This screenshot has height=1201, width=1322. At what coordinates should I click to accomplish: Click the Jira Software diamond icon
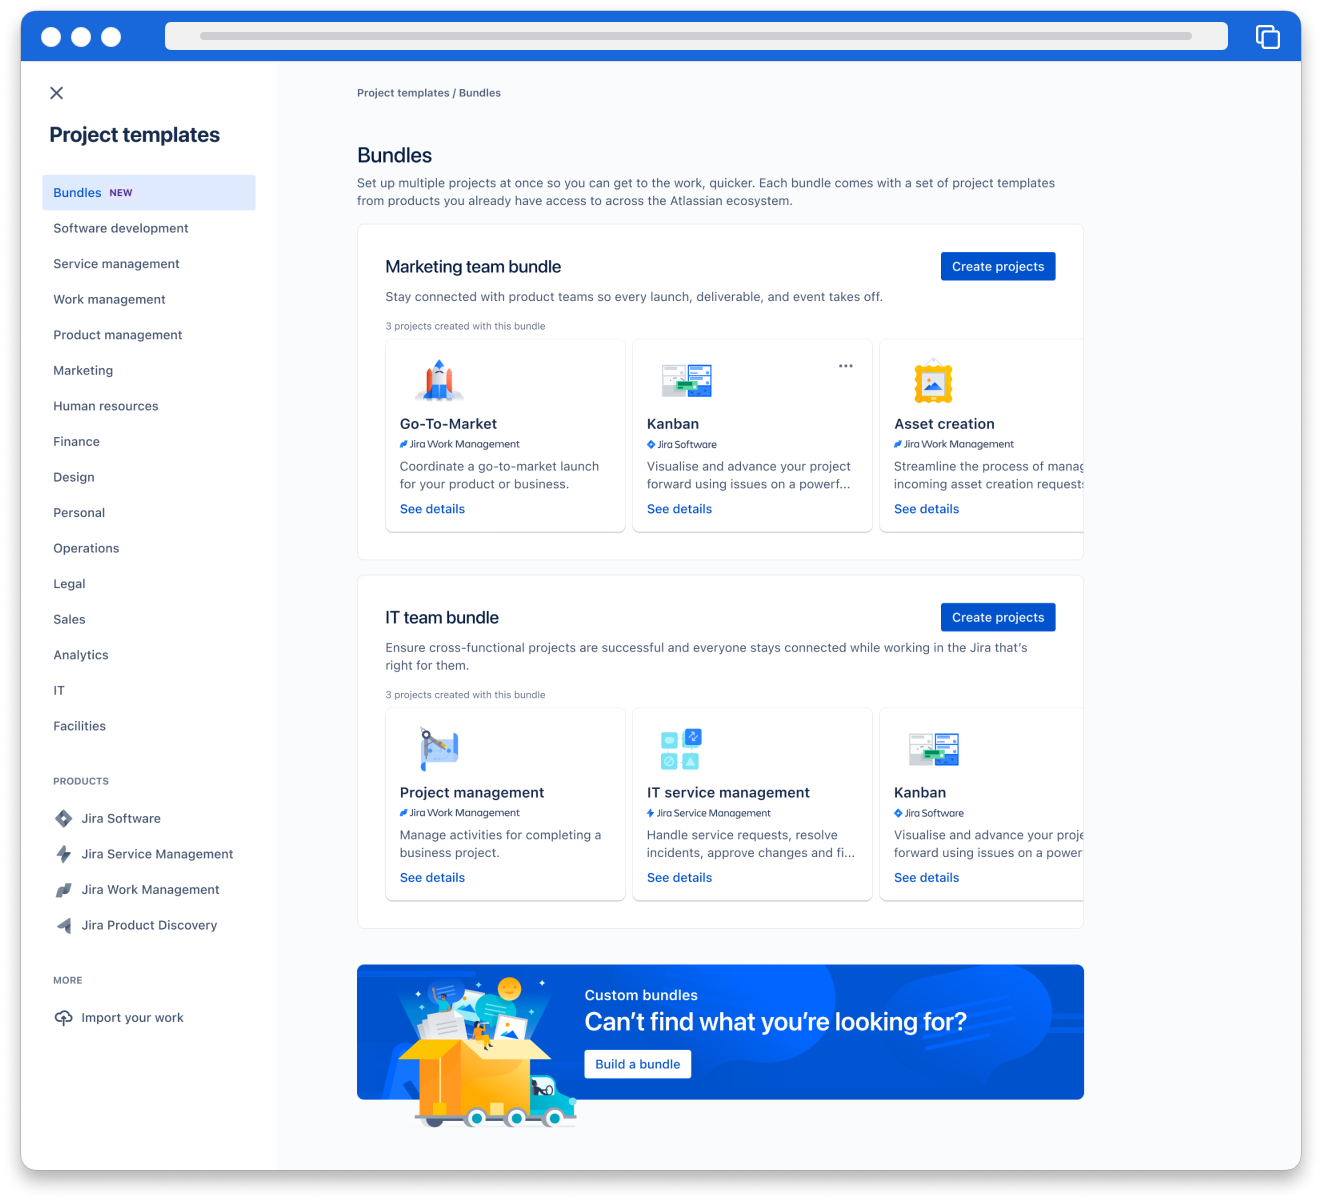pyautogui.click(x=64, y=819)
